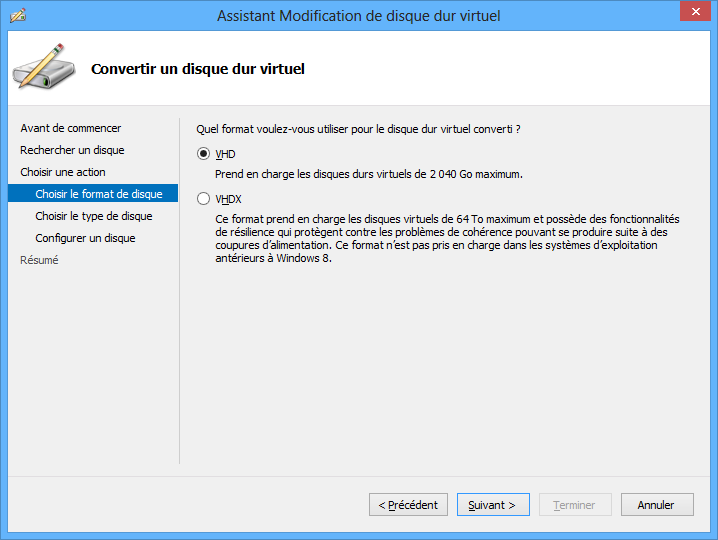The image size is (718, 540).
Task: Select "Choisir une action" in the sidebar
Action: coord(63,172)
